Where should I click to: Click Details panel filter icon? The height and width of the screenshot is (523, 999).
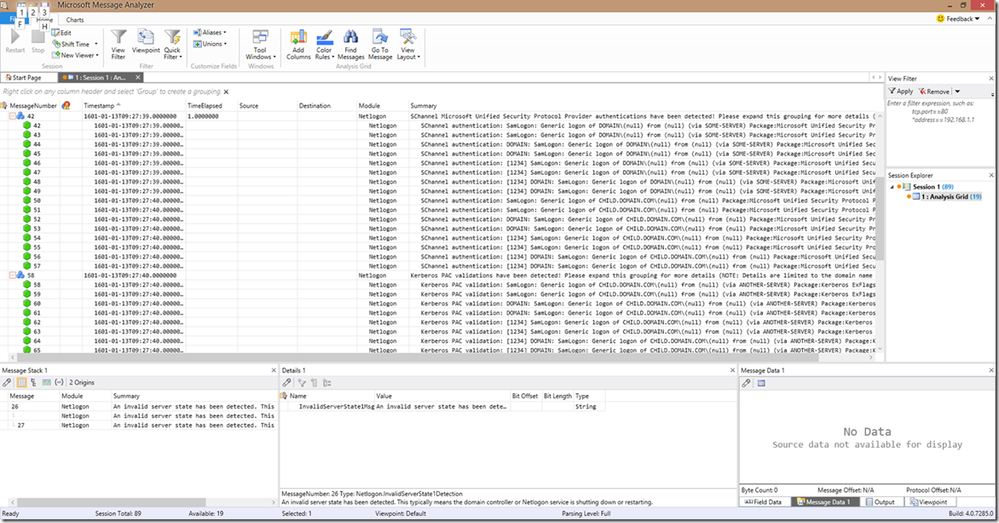pyautogui.click(x=301, y=383)
